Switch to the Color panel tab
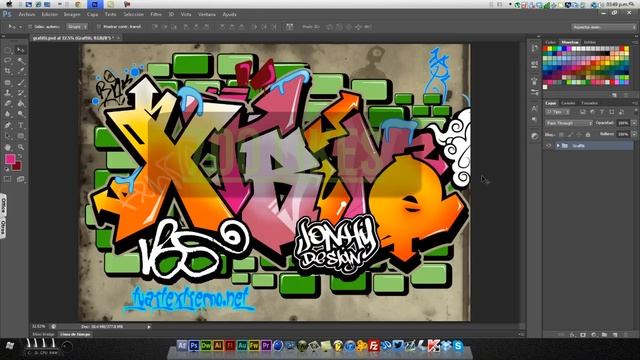 [551, 42]
